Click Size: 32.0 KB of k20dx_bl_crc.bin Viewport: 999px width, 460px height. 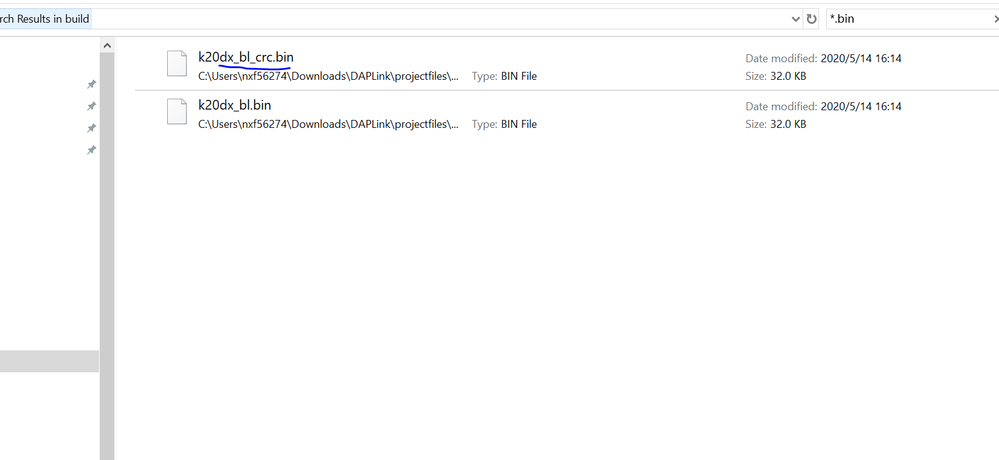pos(775,76)
